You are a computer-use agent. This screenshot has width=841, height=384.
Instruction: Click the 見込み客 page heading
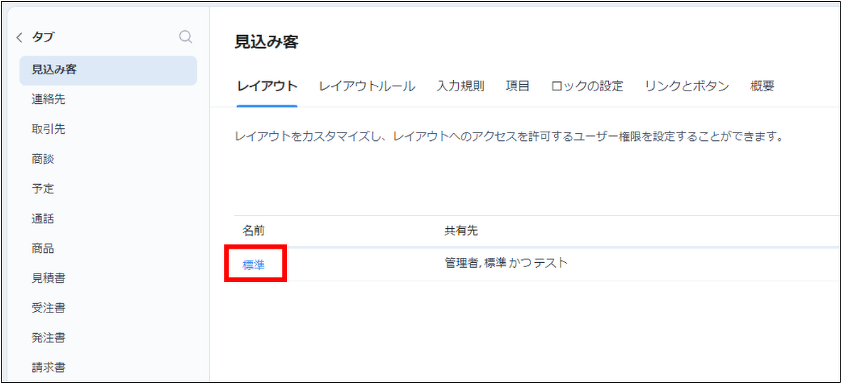(267, 42)
